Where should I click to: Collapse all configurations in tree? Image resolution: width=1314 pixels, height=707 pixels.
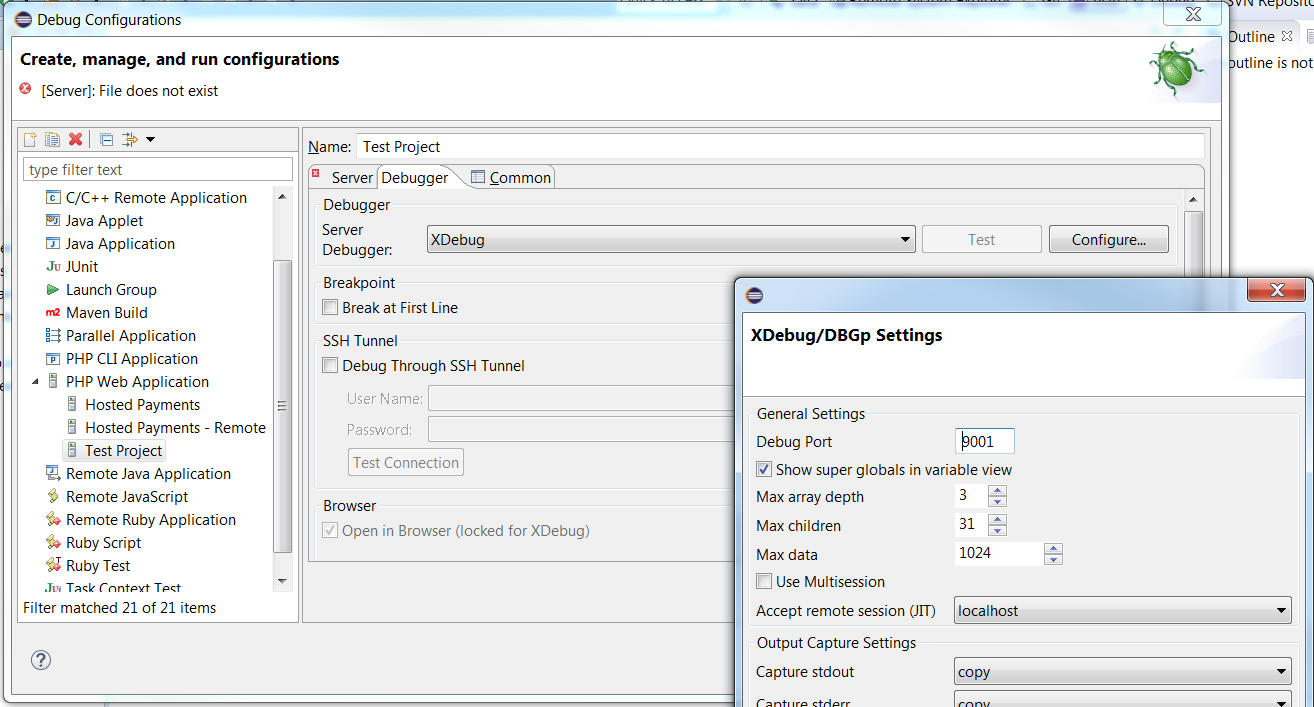[x=106, y=139]
